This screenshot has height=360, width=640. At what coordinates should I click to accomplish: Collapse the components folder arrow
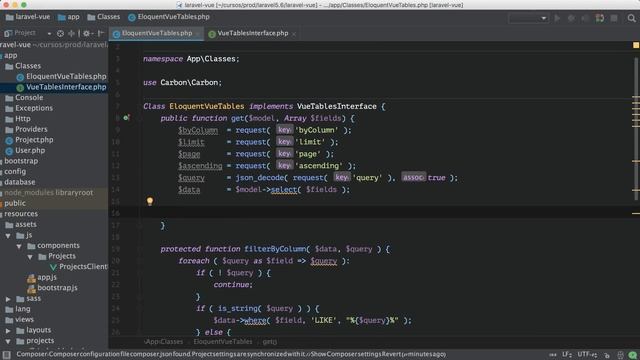pos(19,246)
